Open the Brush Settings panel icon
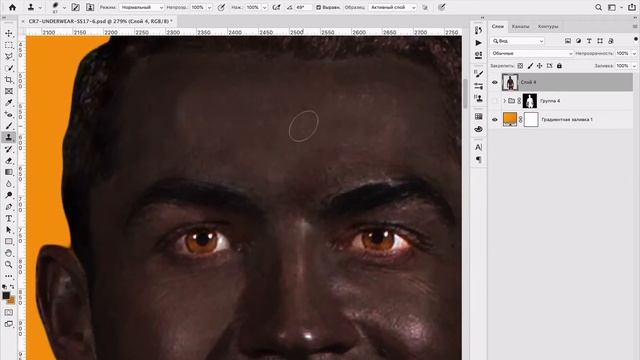The image size is (640, 360). [x=478, y=74]
